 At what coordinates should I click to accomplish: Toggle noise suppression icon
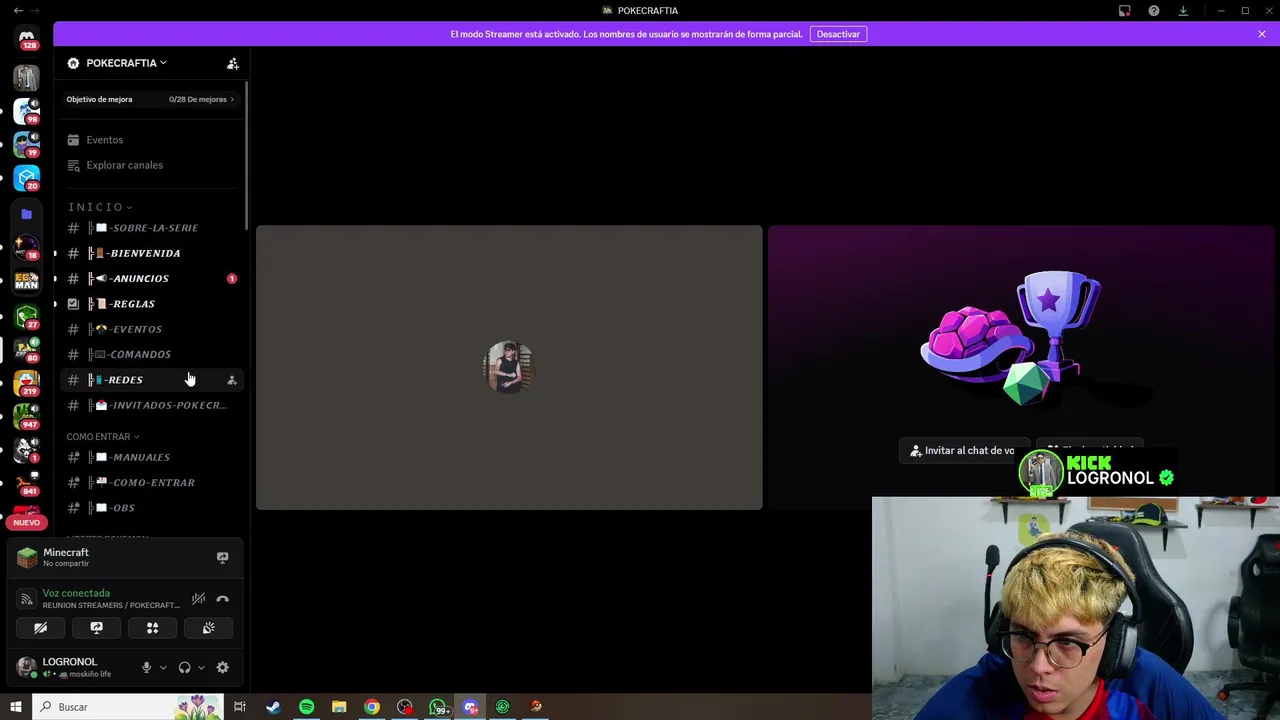coord(199,598)
